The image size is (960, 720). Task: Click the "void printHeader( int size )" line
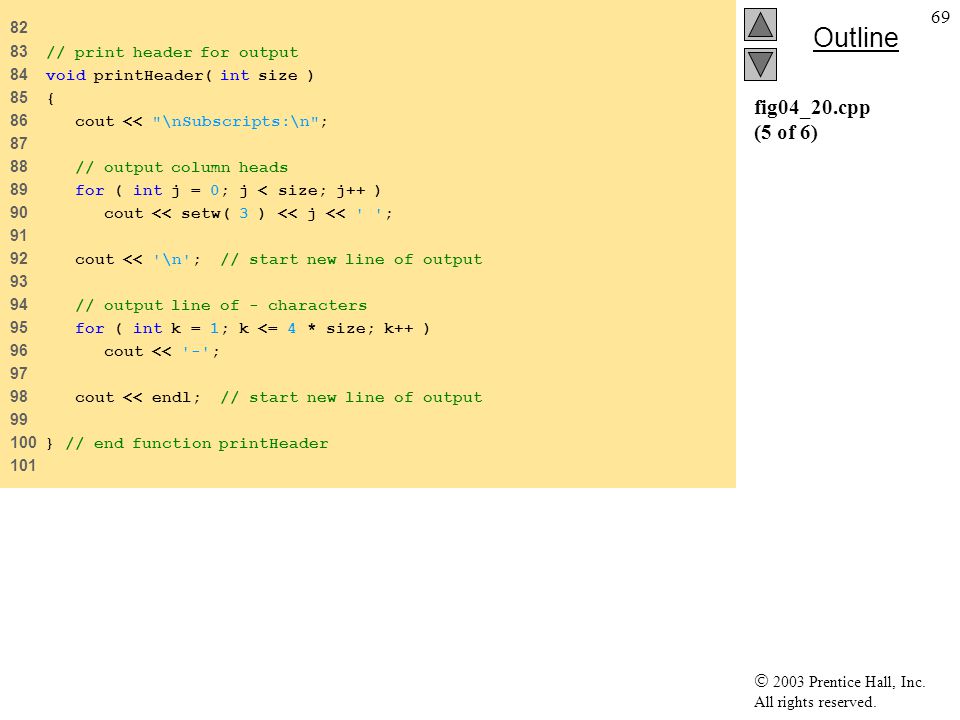coord(179,75)
